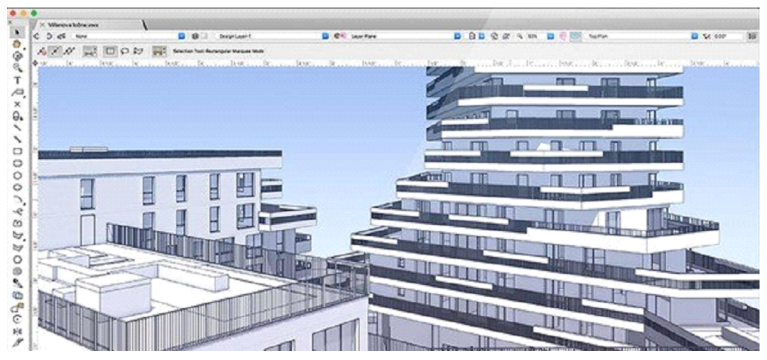Open the Design Layer dropdown
This screenshot has width=767, height=360.
[272, 36]
